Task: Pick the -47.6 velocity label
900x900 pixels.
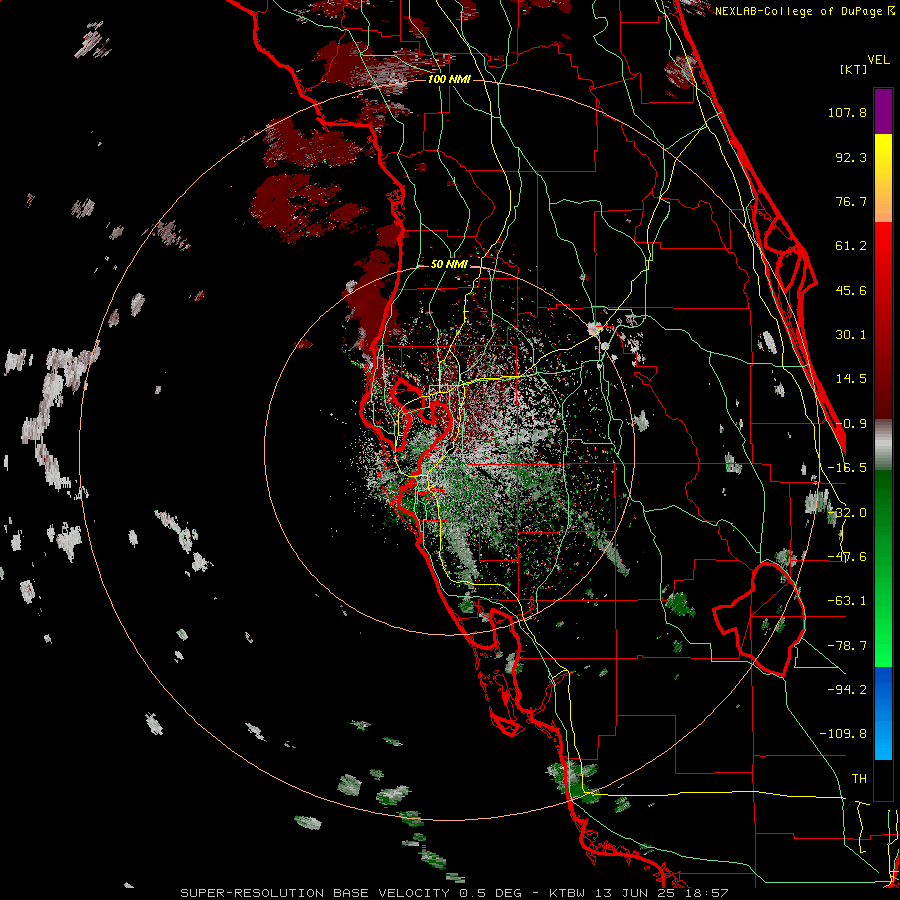Action: (x=847, y=557)
